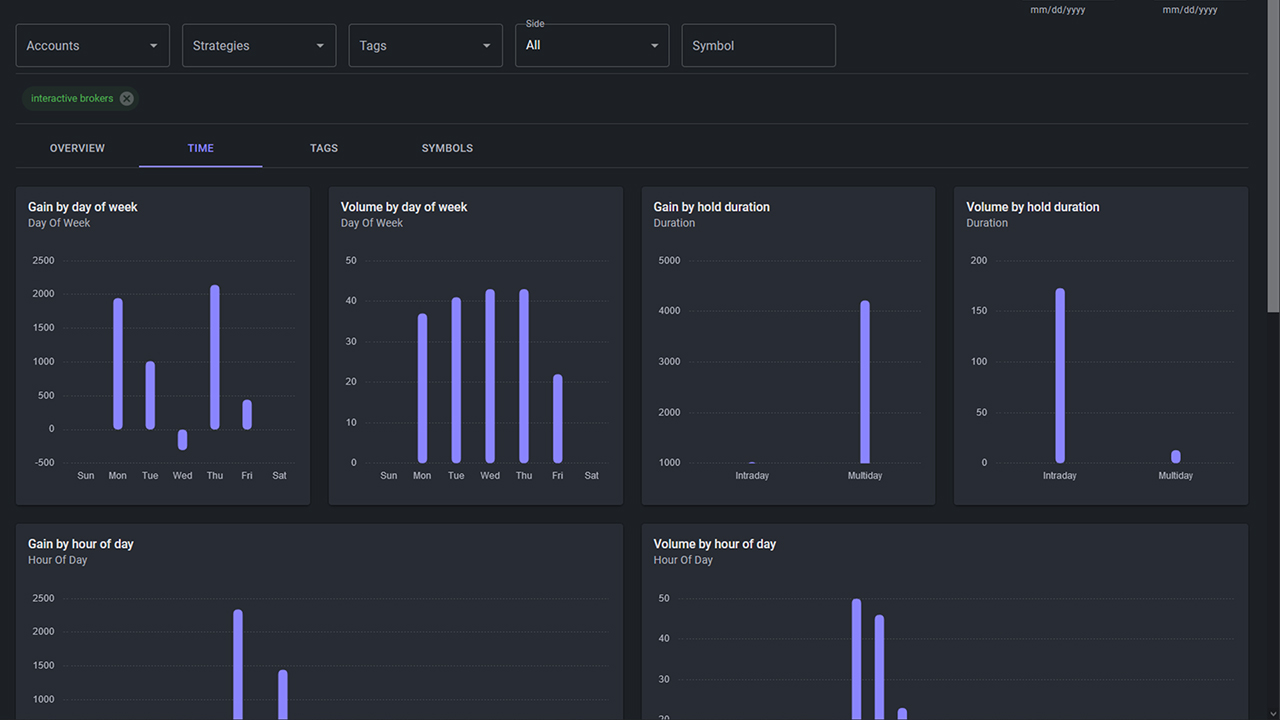Click the Multiday bar in Volume by hold duration
1280x720 pixels.
pyautogui.click(x=1176, y=457)
